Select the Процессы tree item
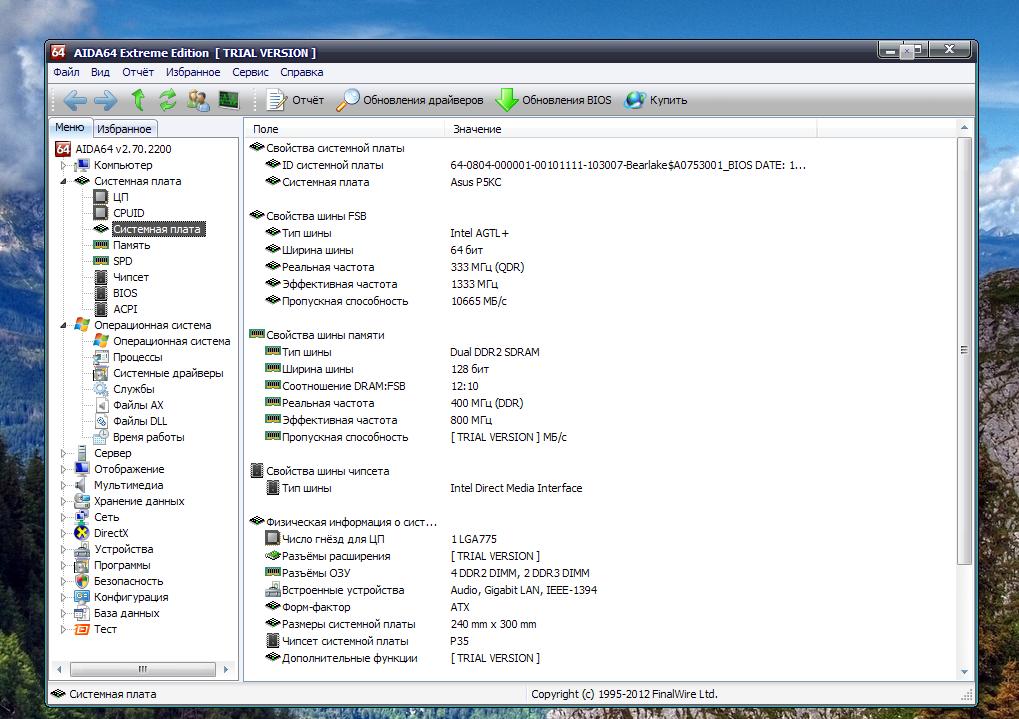This screenshot has width=1019, height=719. (138, 357)
